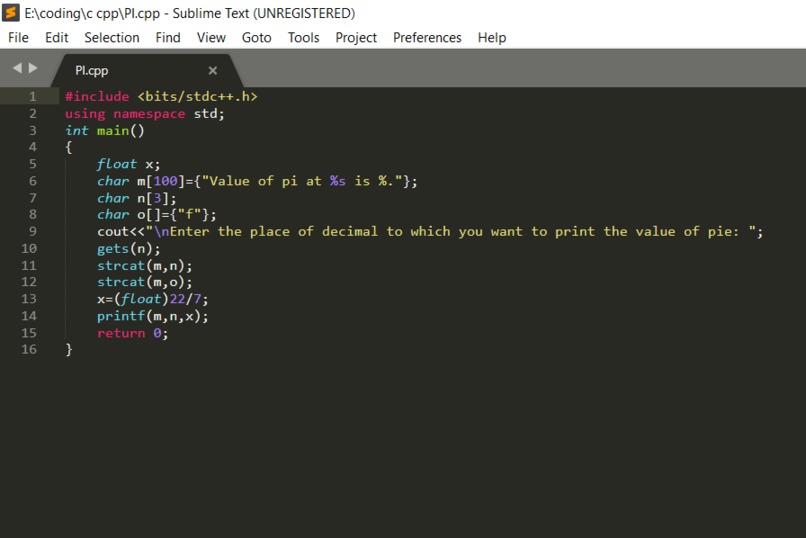
Task: Click the Sublime Text logo icon
Action: point(11,12)
